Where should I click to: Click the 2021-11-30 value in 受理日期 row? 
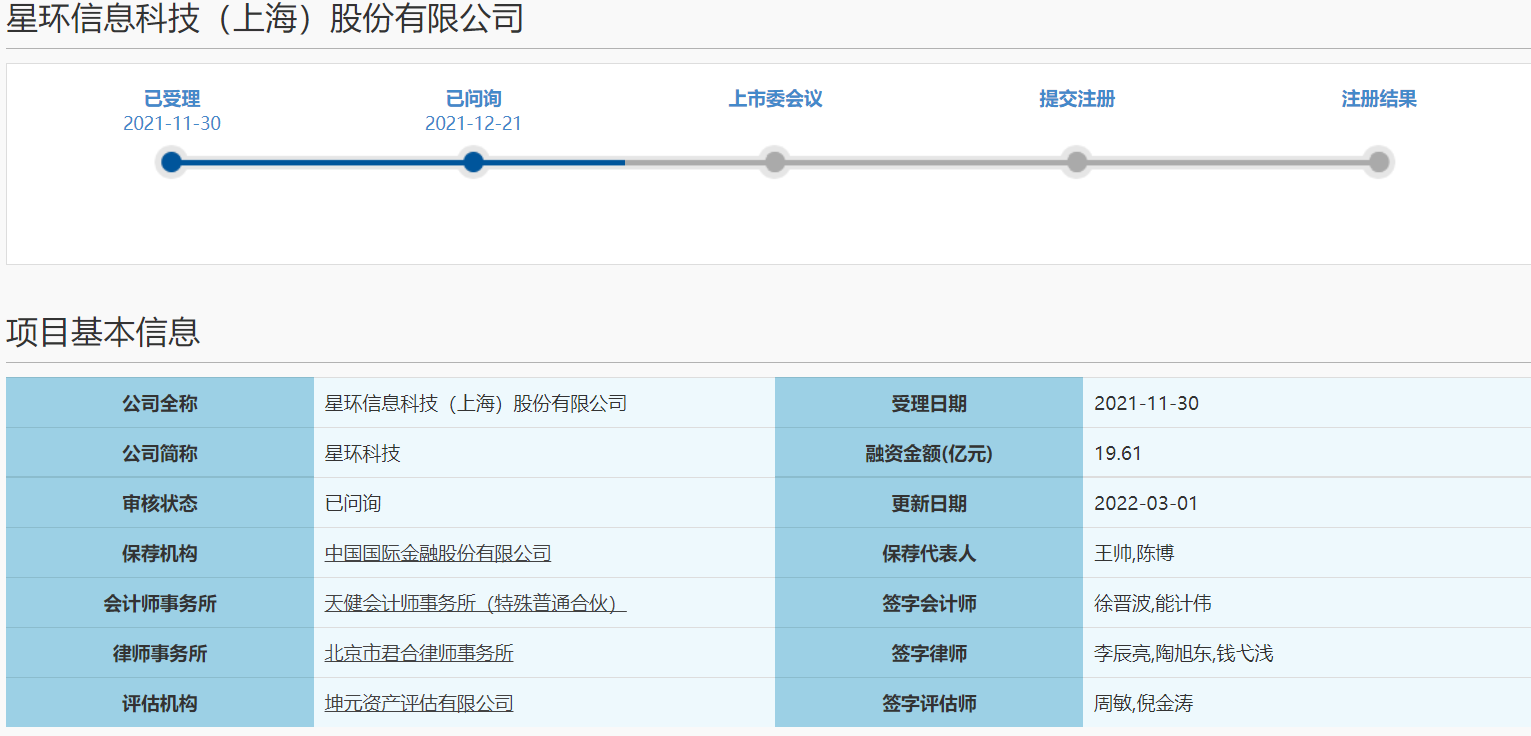point(1146,403)
